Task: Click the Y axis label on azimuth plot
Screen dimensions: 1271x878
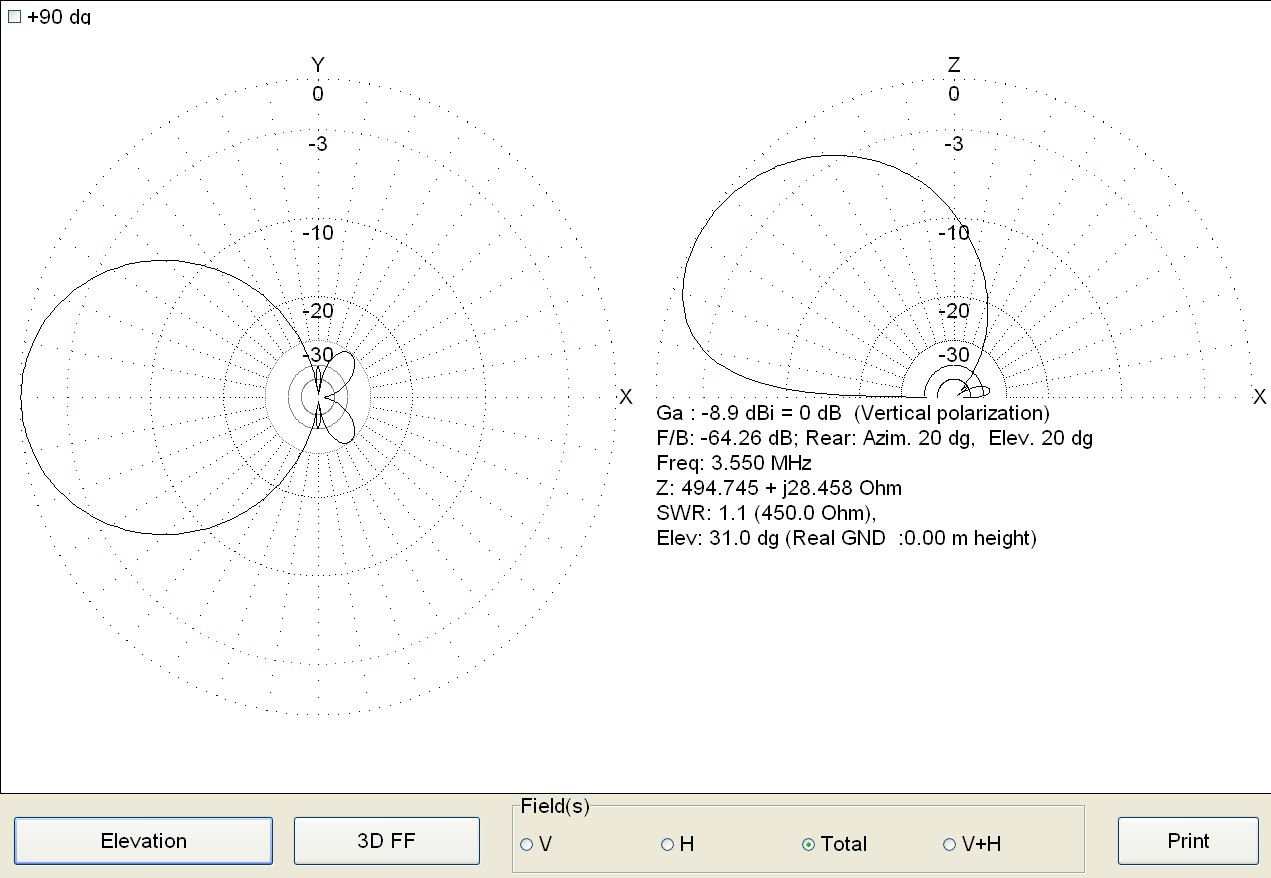Action: [x=318, y=66]
